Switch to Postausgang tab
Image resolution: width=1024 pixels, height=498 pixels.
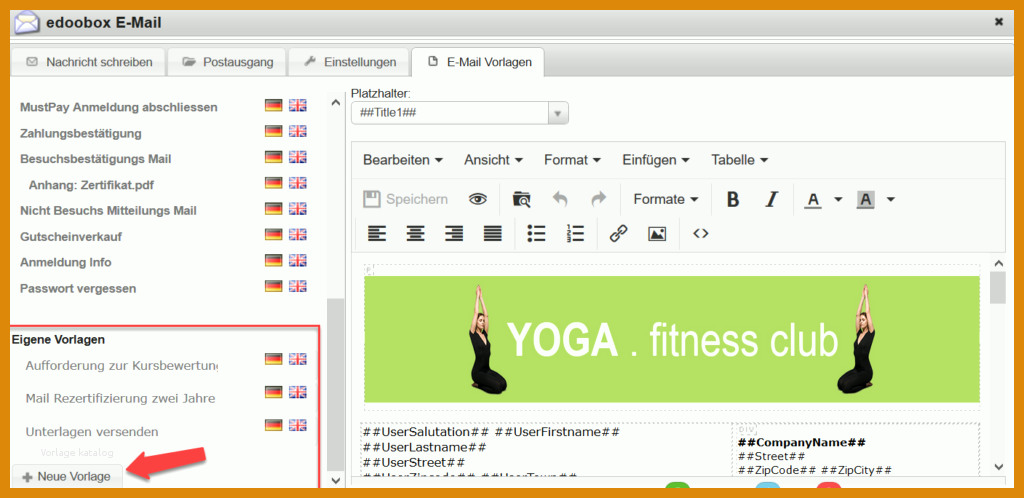[x=227, y=62]
